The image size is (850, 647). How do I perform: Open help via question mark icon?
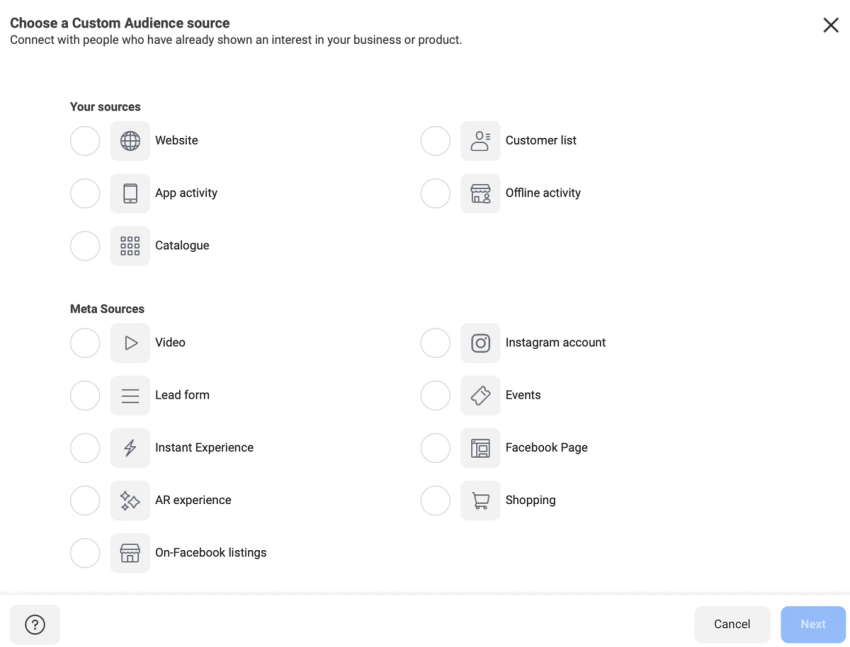pyautogui.click(x=35, y=625)
